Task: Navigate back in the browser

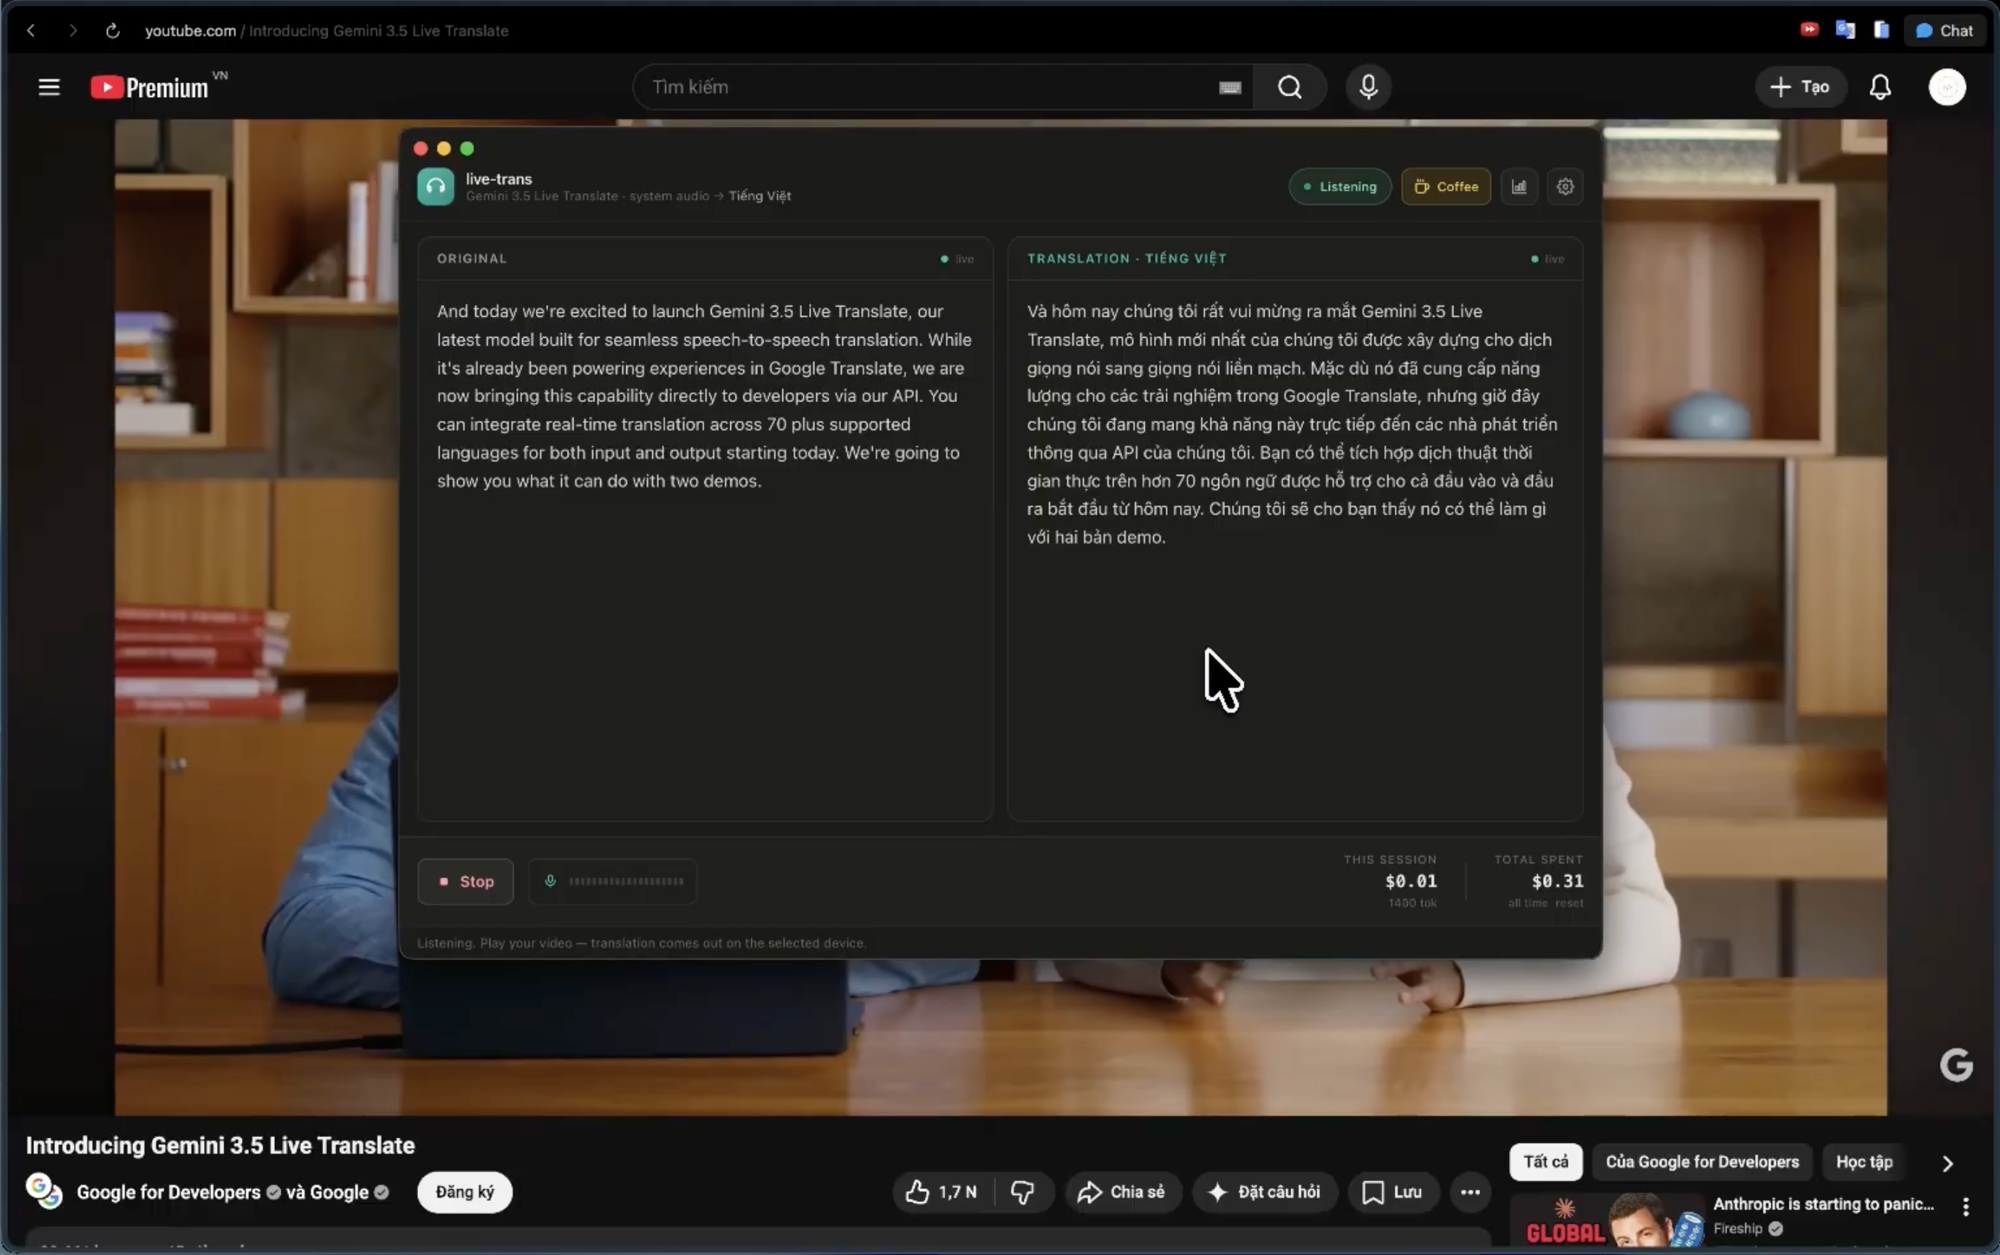Action: tap(31, 31)
